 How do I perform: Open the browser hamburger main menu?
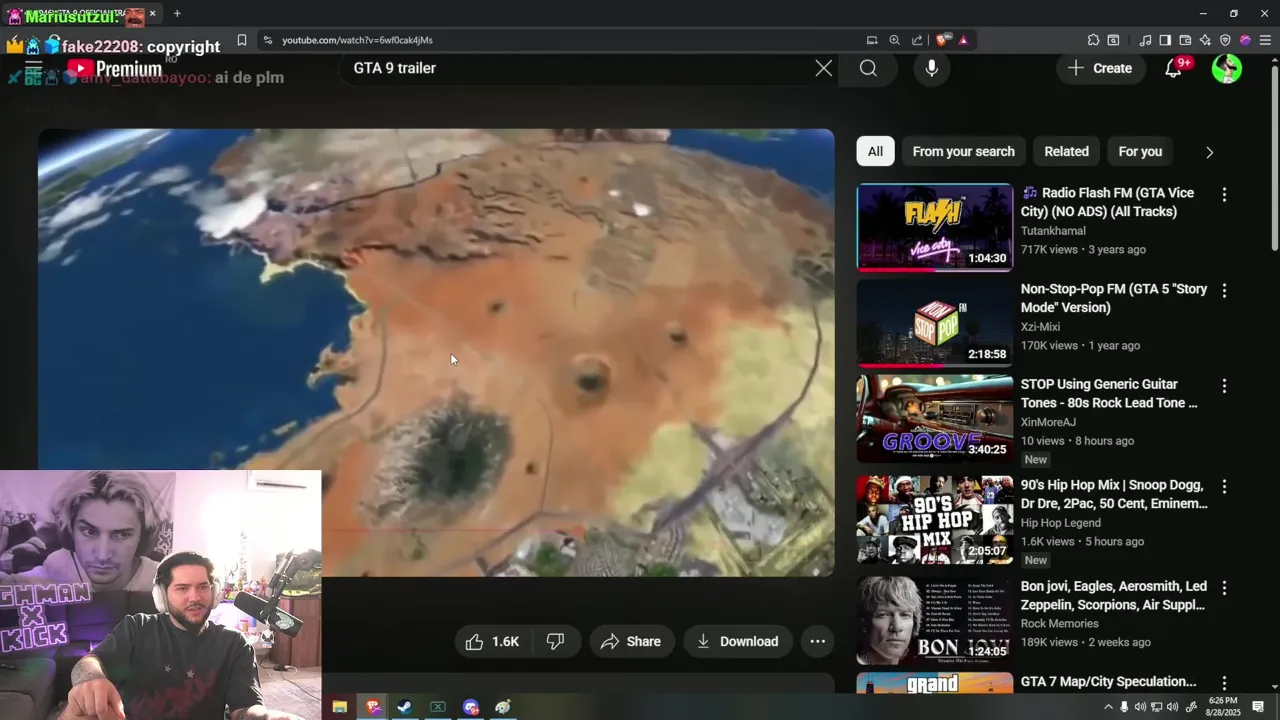click(1265, 40)
